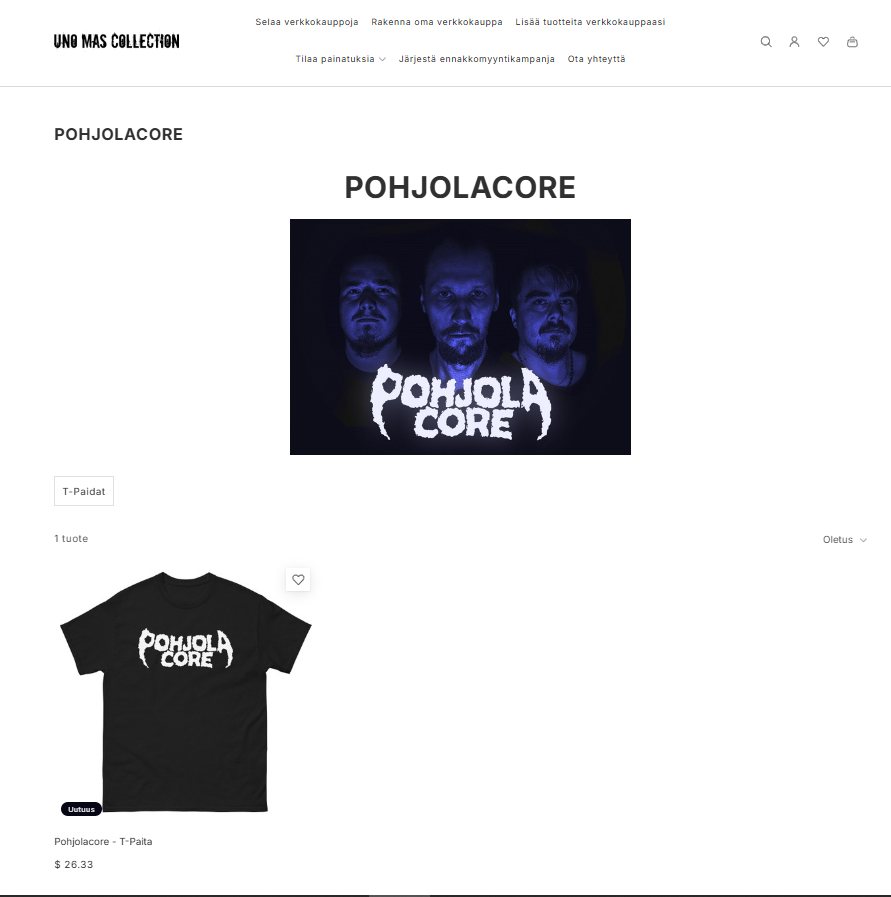Go to Selaa verkkokauppoja
This screenshot has width=891, height=897.
[x=307, y=22]
